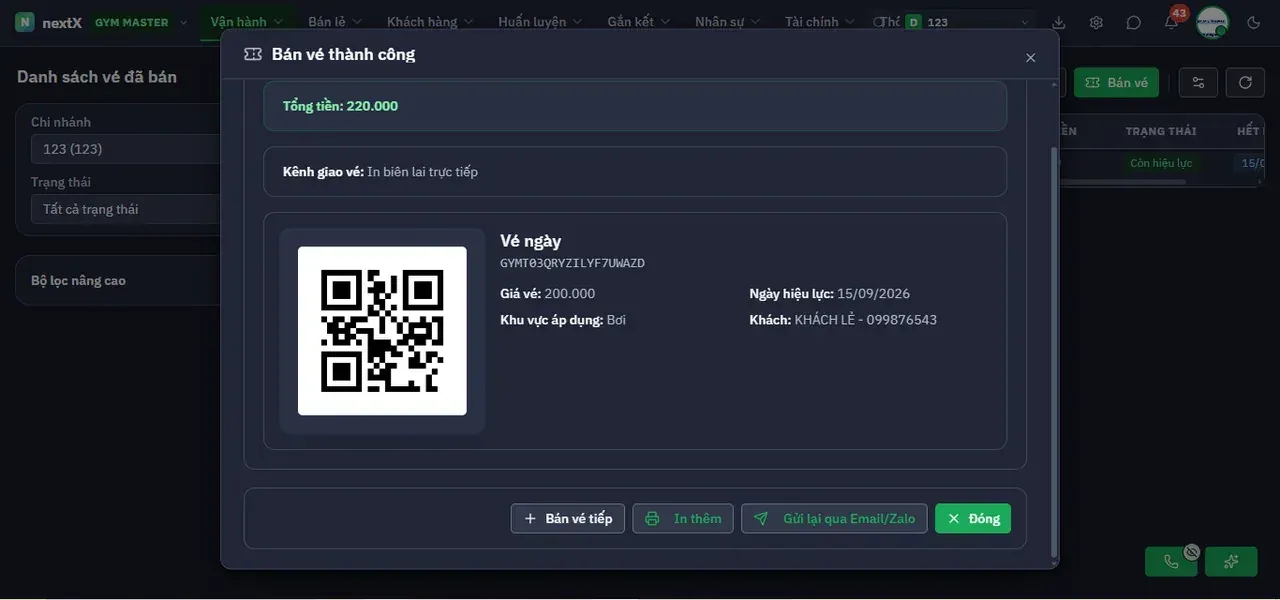Screen dimensions: 1280x600
Task: Click the Còn hiệu lực status cell
Action: [x=1161, y=163]
